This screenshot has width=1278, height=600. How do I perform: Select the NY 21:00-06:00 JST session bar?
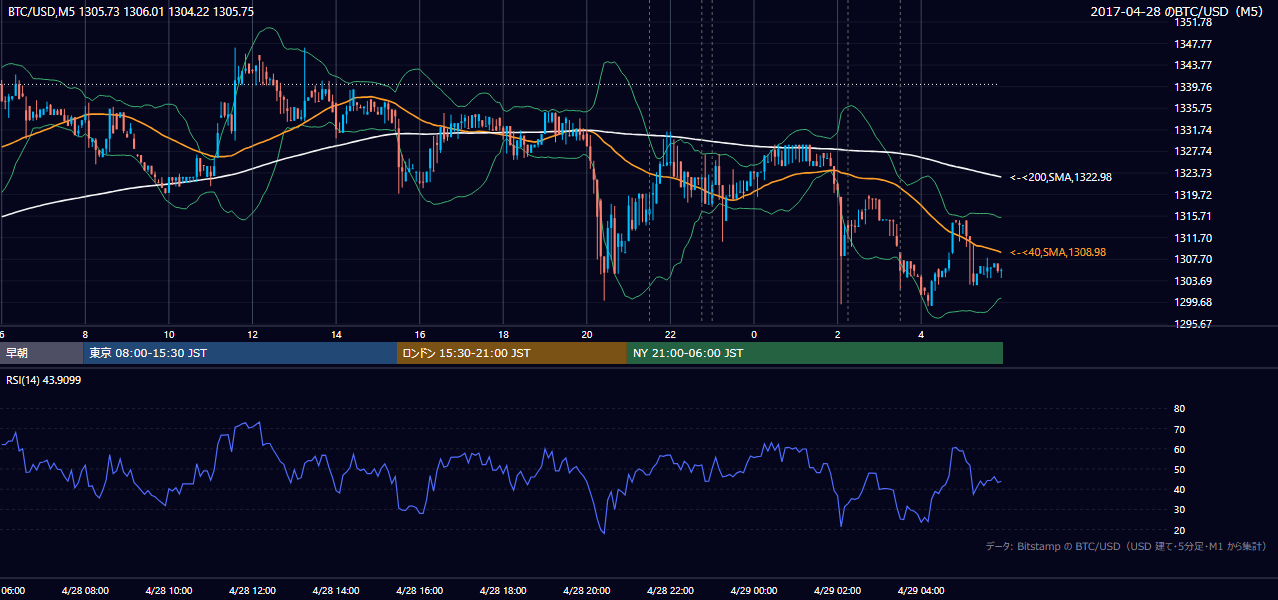click(815, 353)
